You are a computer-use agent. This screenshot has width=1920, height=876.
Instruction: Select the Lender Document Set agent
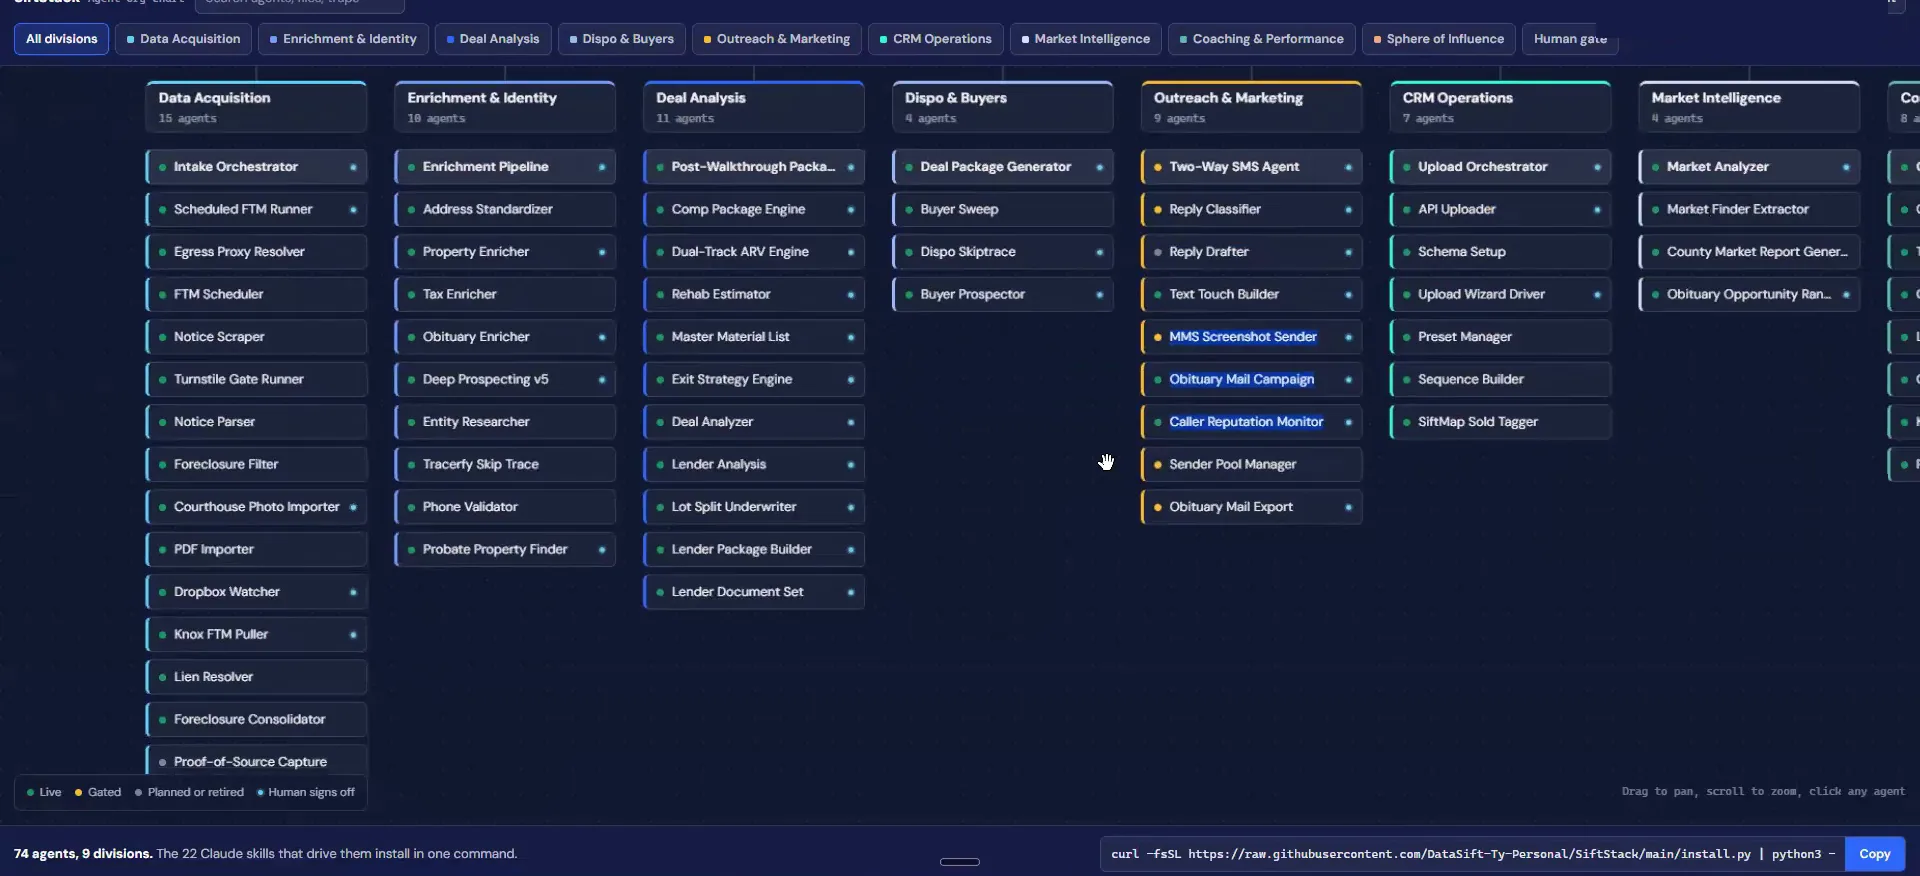coord(754,592)
